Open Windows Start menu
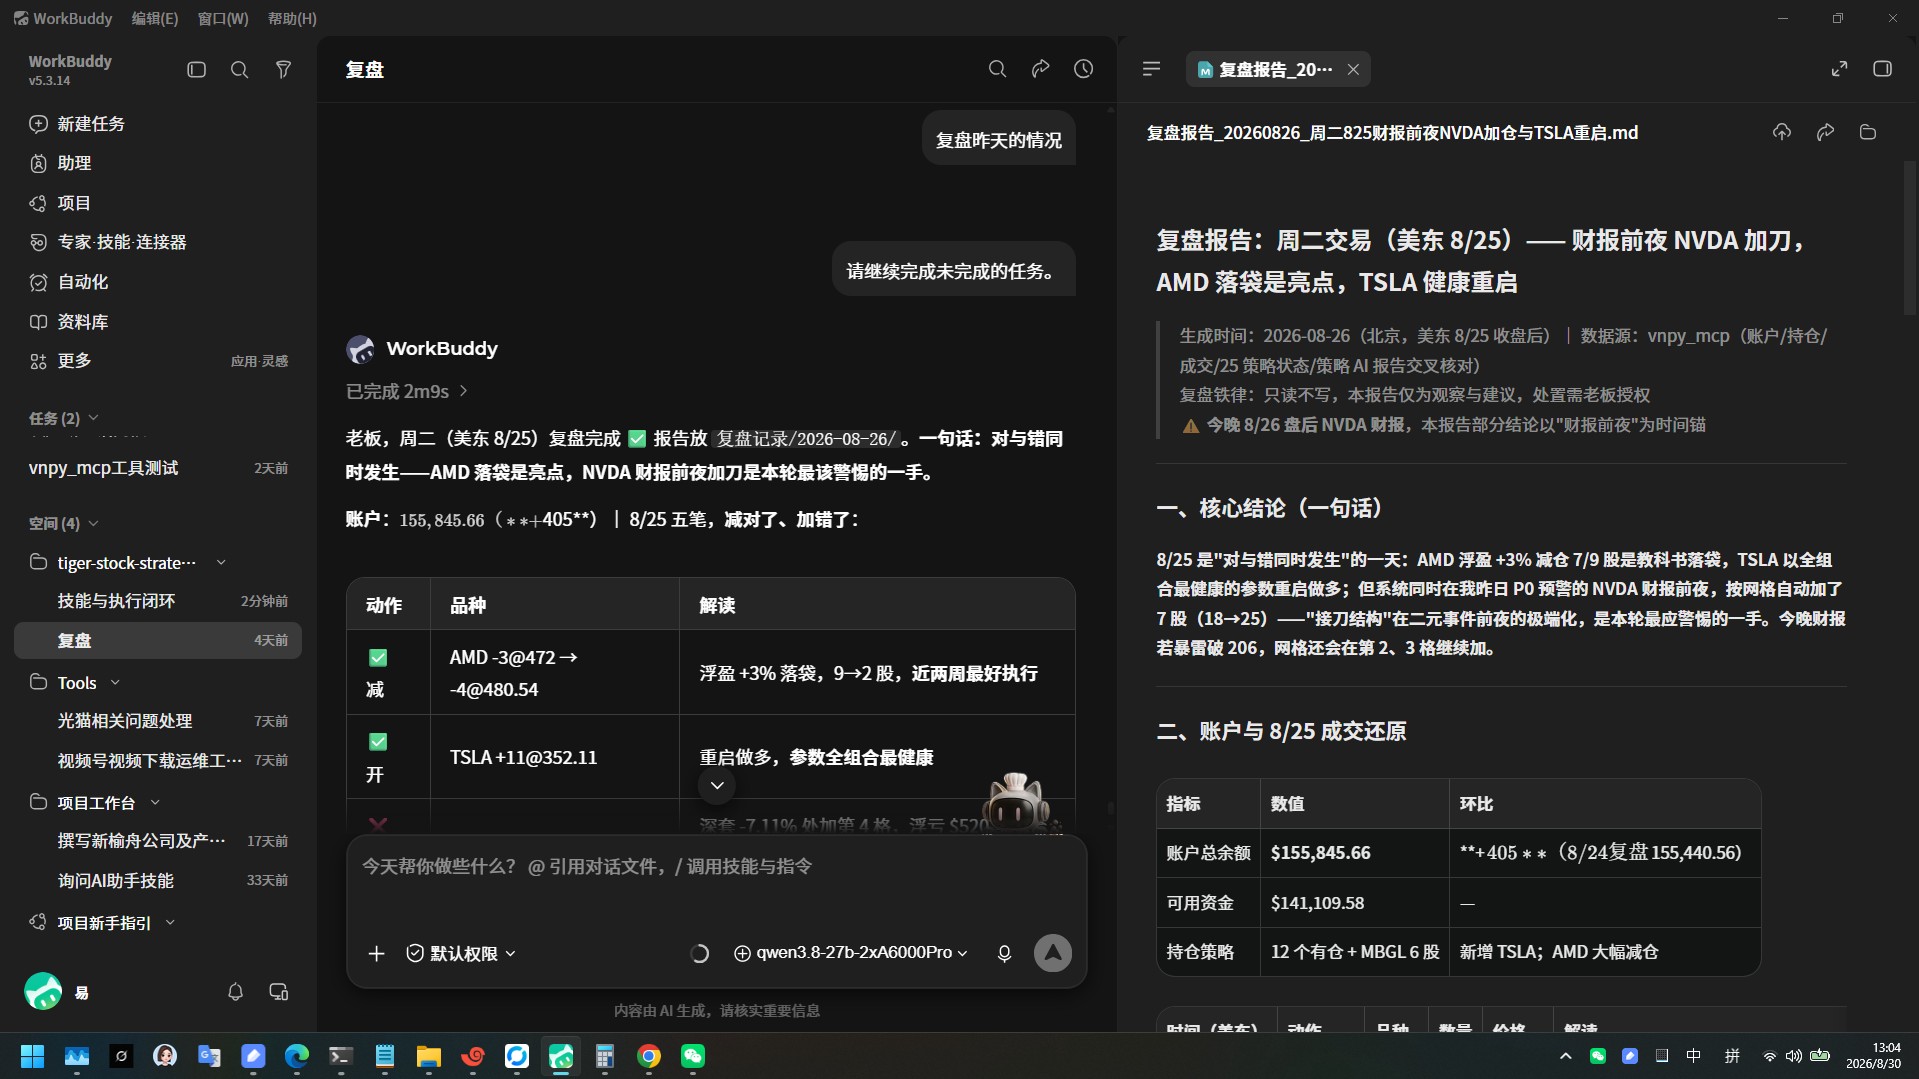This screenshot has height=1079, width=1919. [32, 1056]
